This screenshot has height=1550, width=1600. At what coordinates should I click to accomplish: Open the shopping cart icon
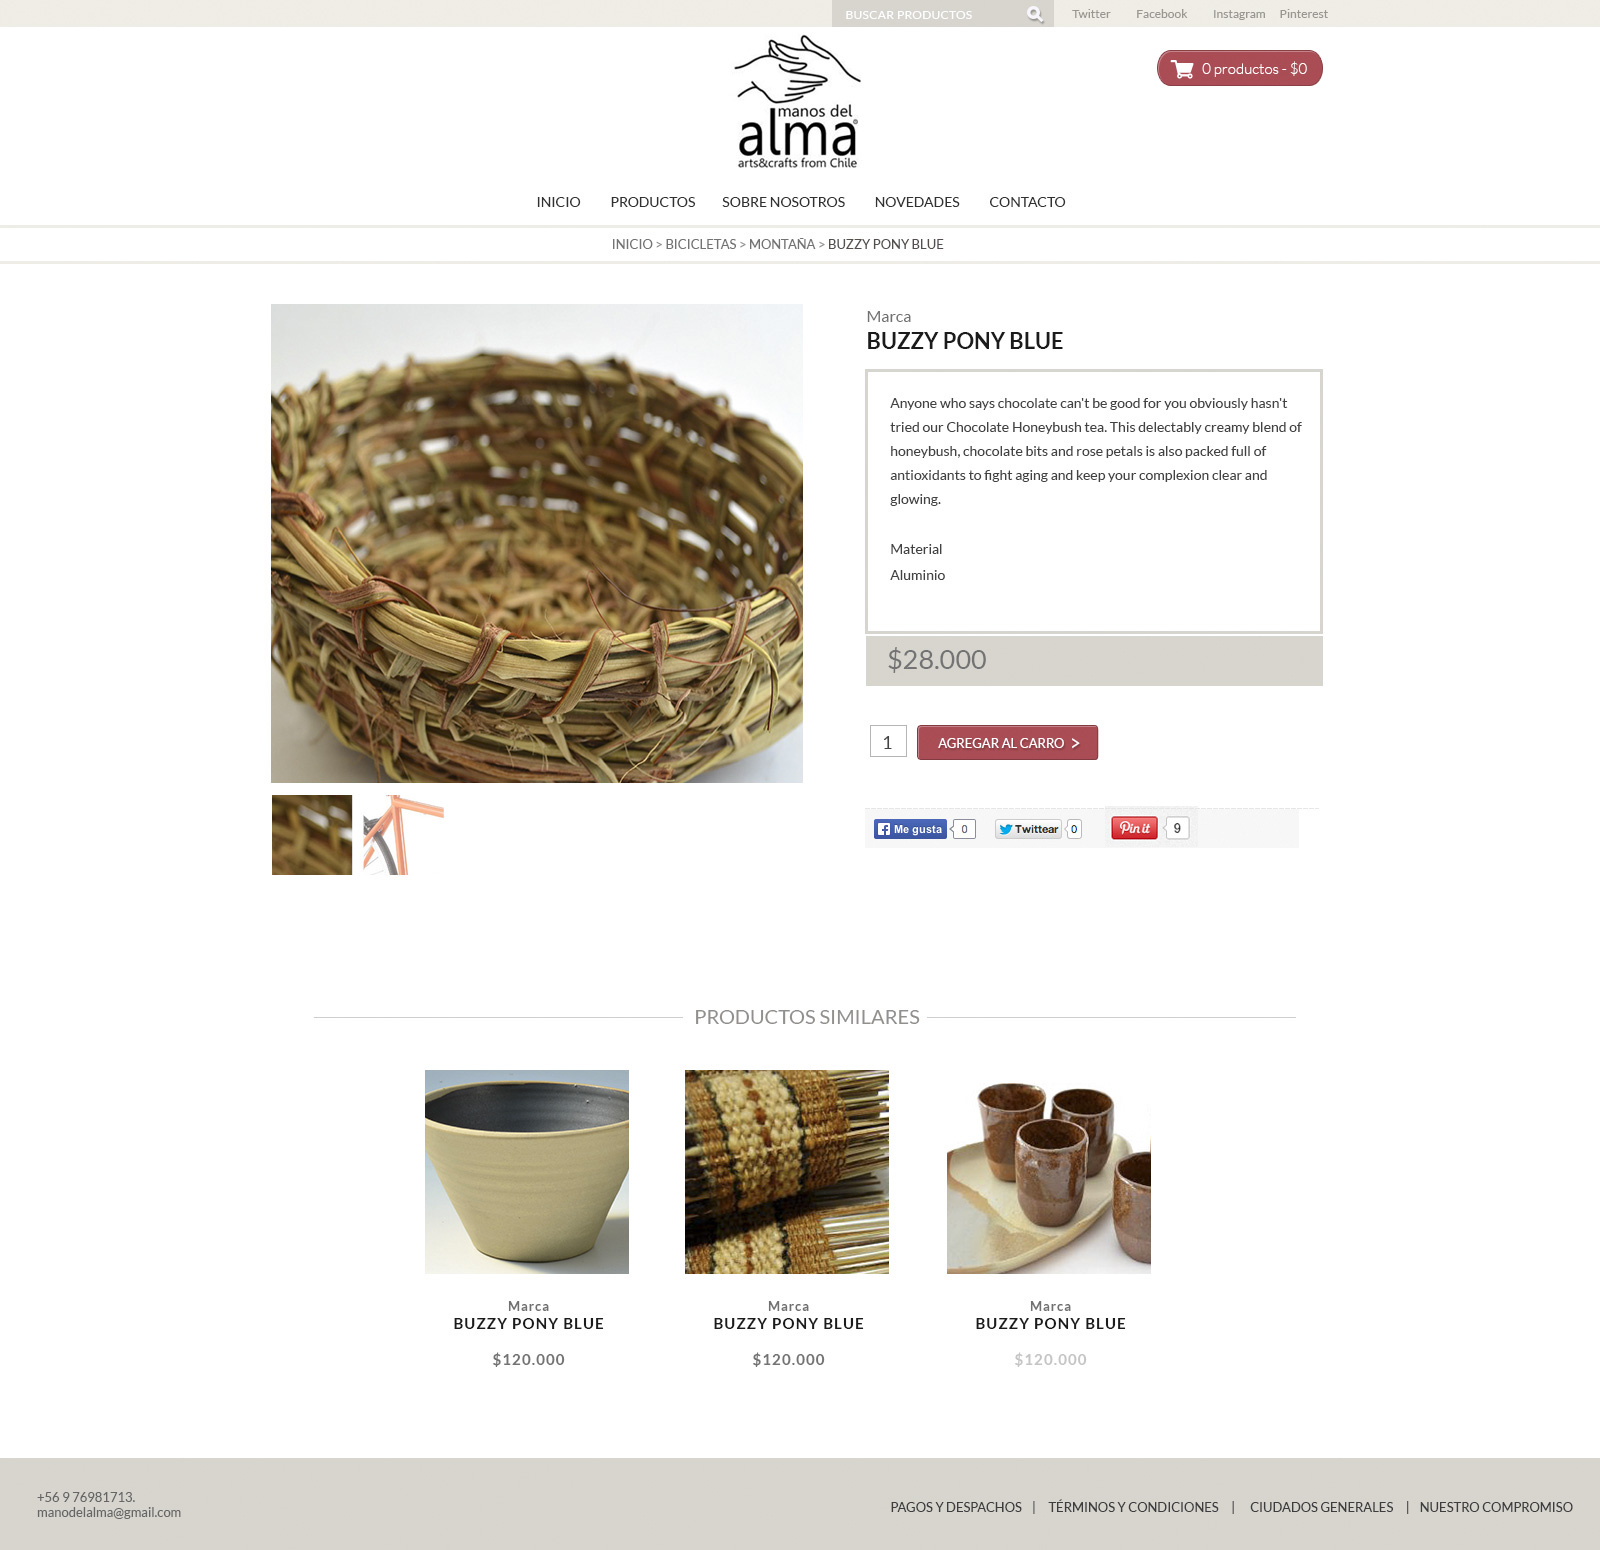[x=1182, y=69]
